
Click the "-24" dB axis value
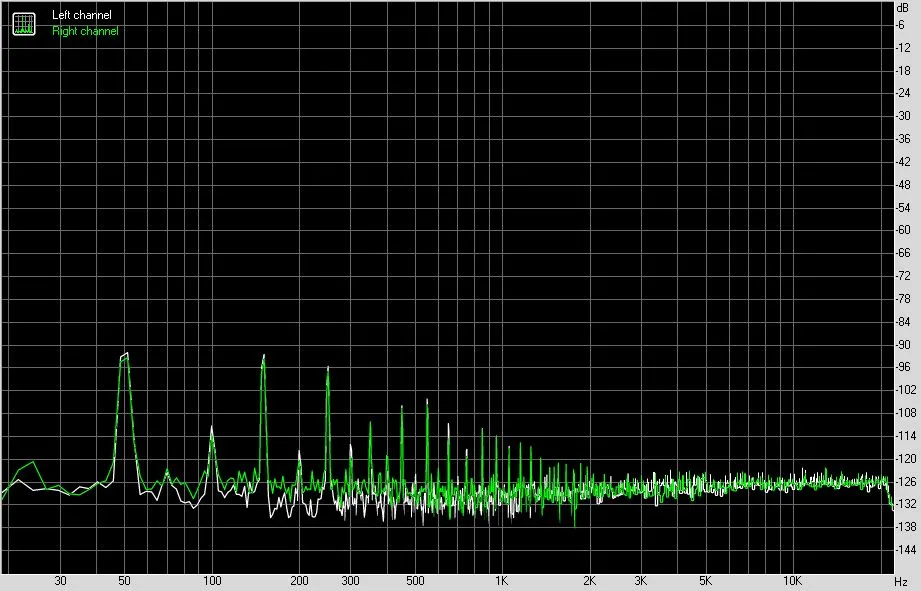[x=902, y=93]
